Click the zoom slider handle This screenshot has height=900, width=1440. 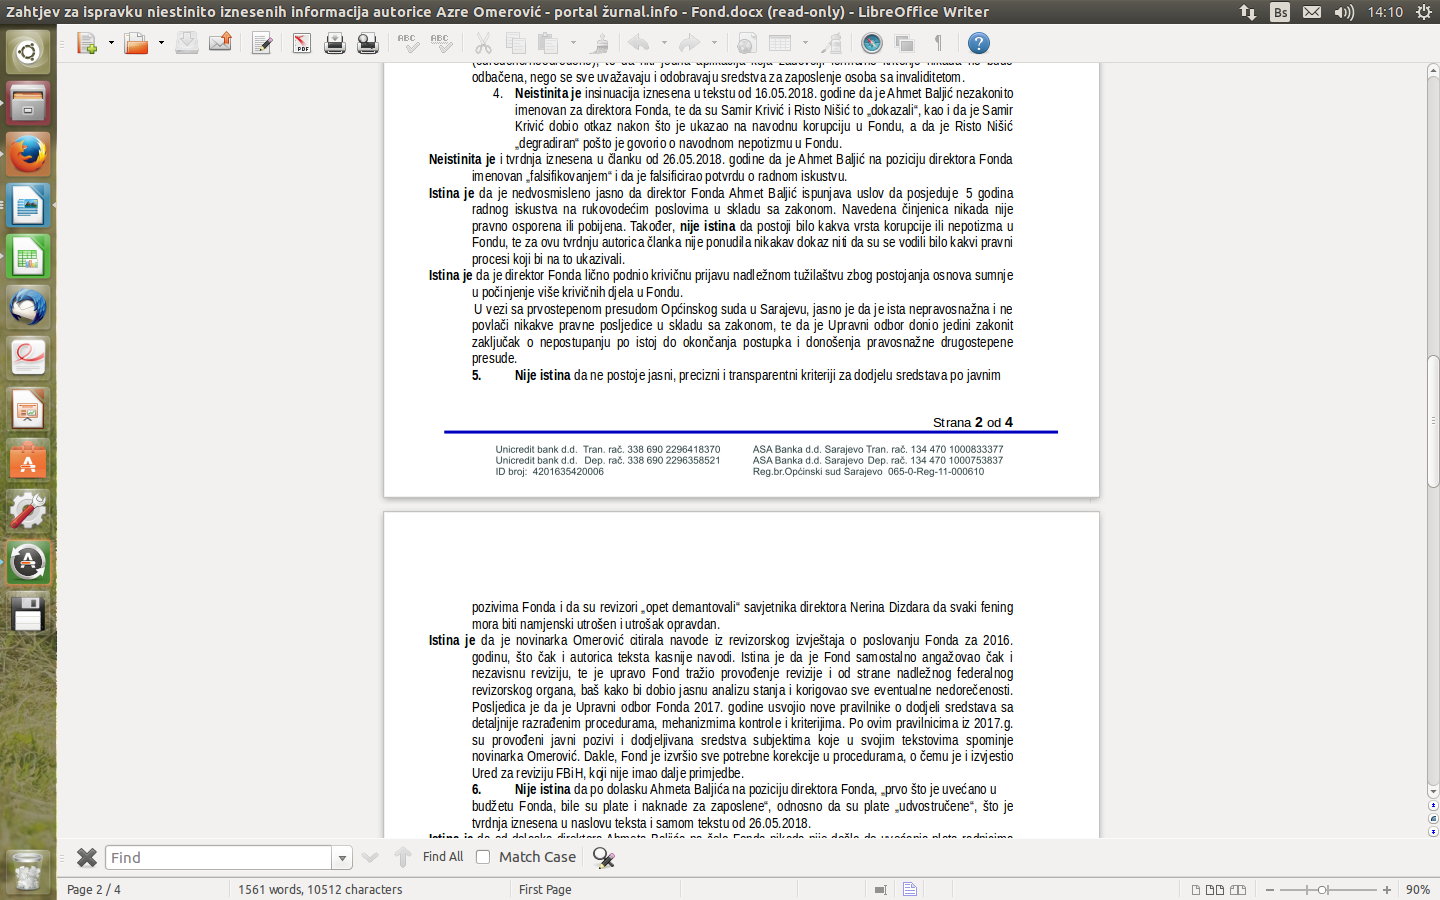[x=1322, y=889]
